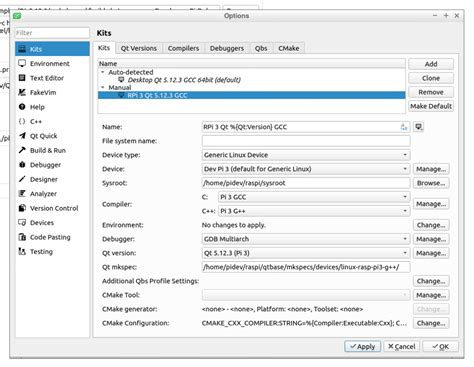This screenshot has height=367, width=474.
Task: Open the Devices settings icon
Action: pos(22,223)
